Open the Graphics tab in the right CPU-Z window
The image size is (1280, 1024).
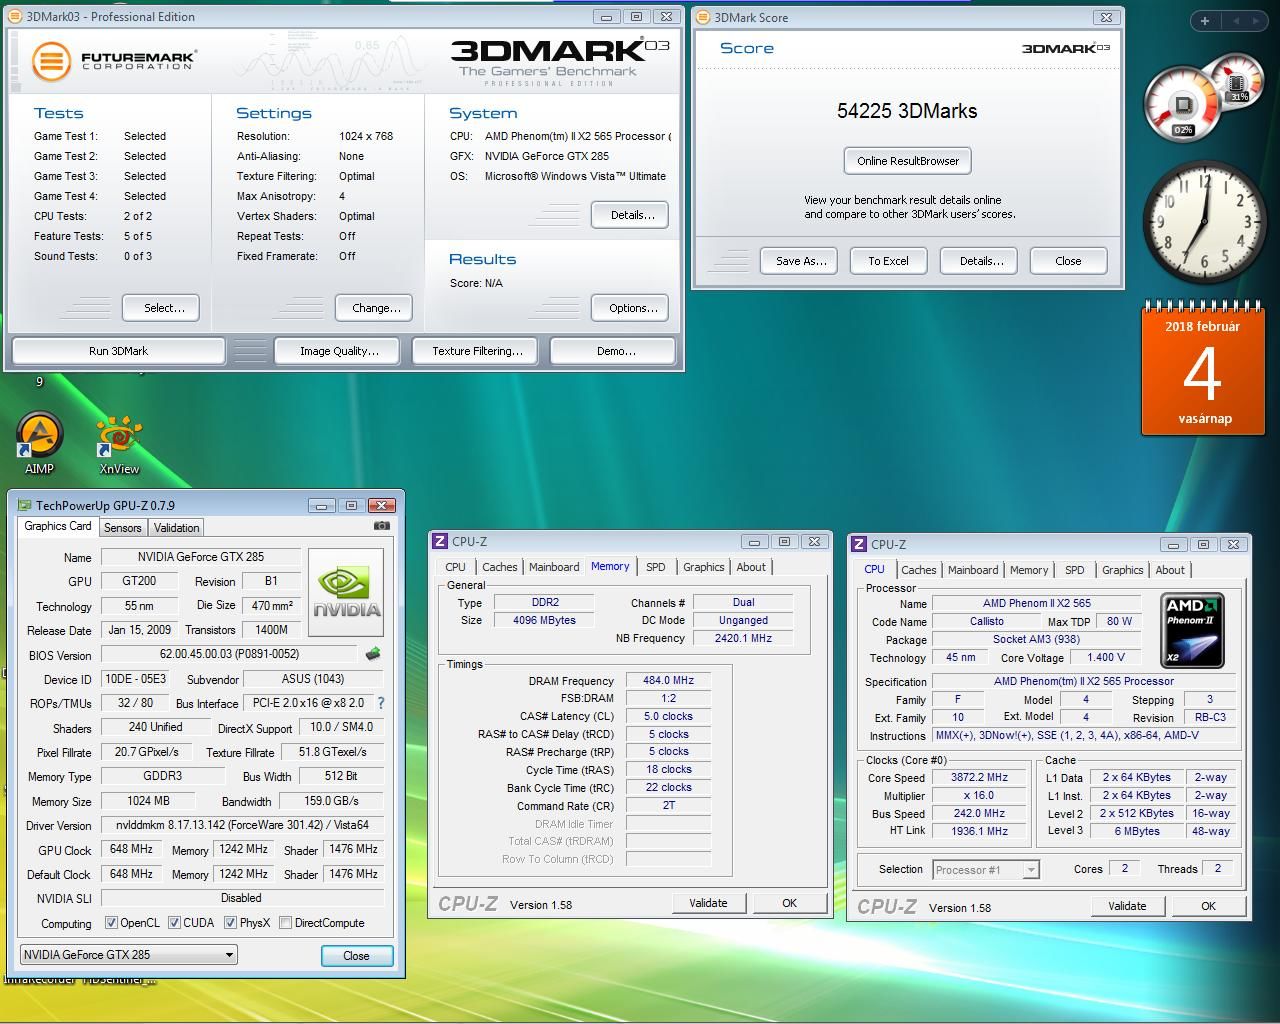(1122, 570)
